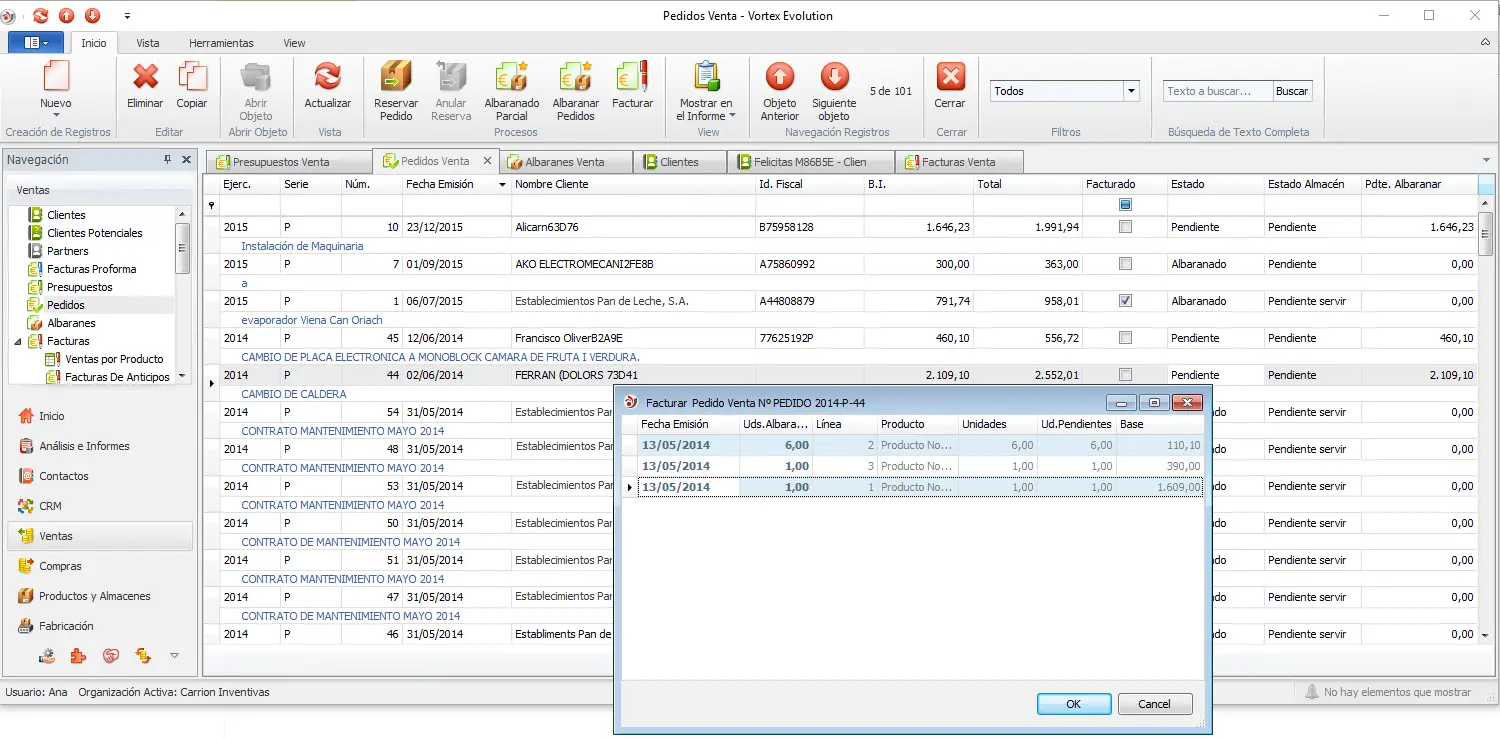Click the Reservar Pedido icon
Image resolution: width=1500 pixels, height=738 pixels.
click(x=396, y=76)
